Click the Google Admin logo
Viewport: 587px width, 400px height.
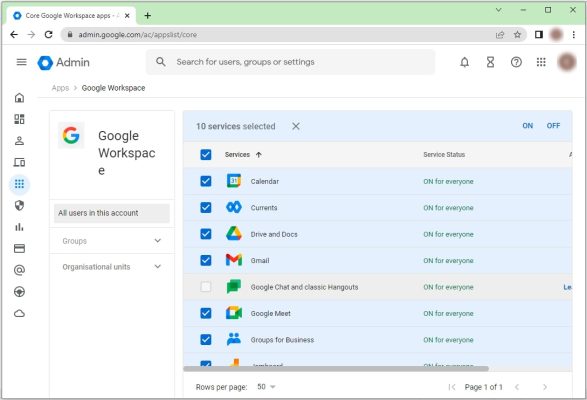64,62
